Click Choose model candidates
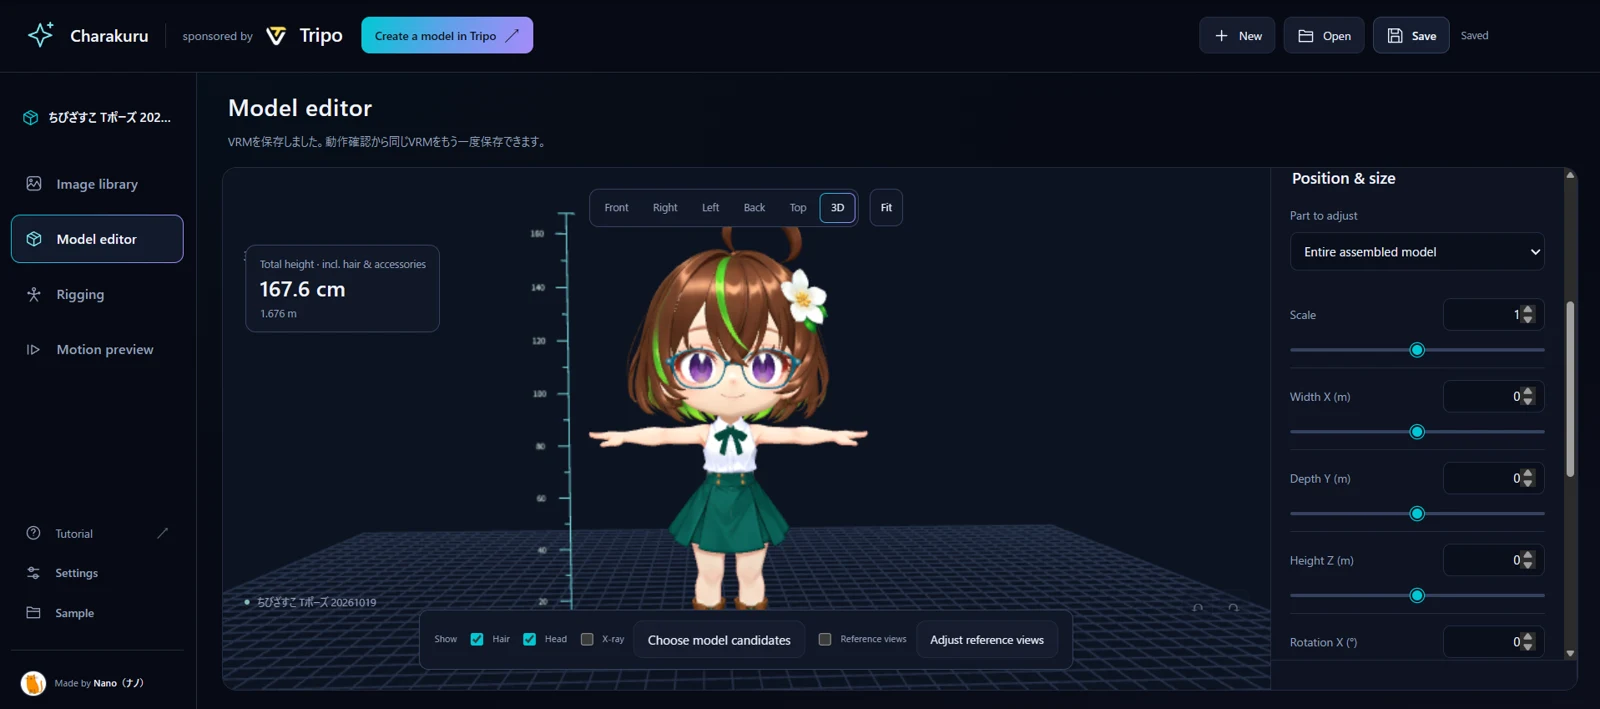Image resolution: width=1600 pixels, height=709 pixels. [719, 640]
